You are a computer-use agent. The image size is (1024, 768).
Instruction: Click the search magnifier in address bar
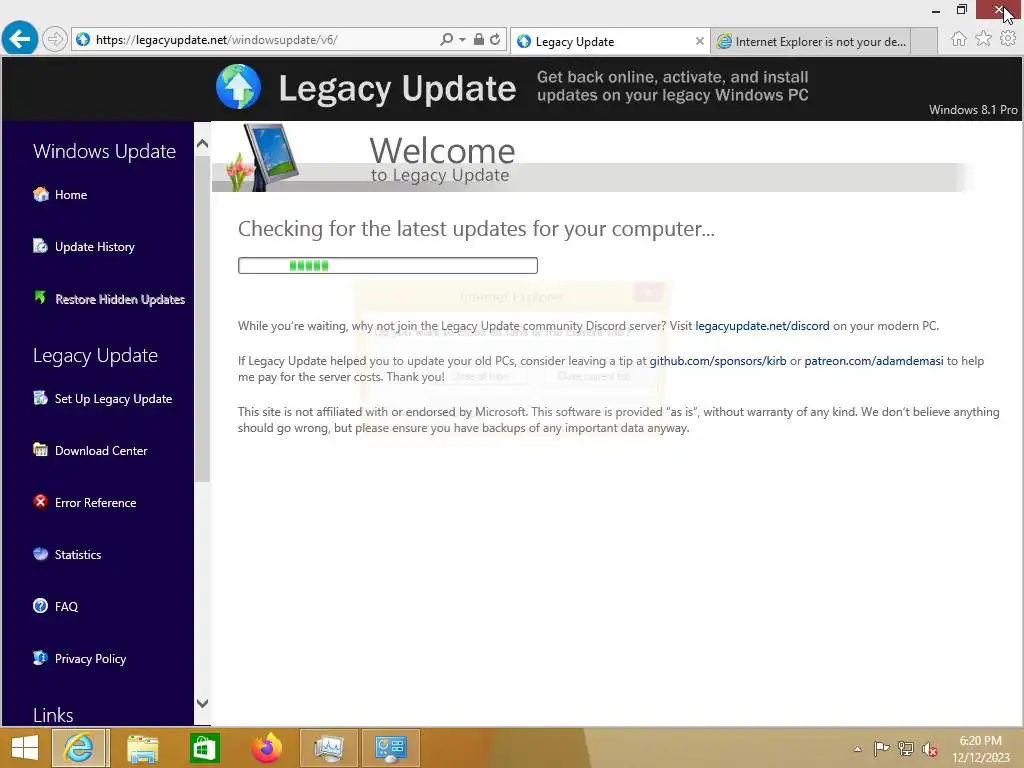[x=446, y=39]
